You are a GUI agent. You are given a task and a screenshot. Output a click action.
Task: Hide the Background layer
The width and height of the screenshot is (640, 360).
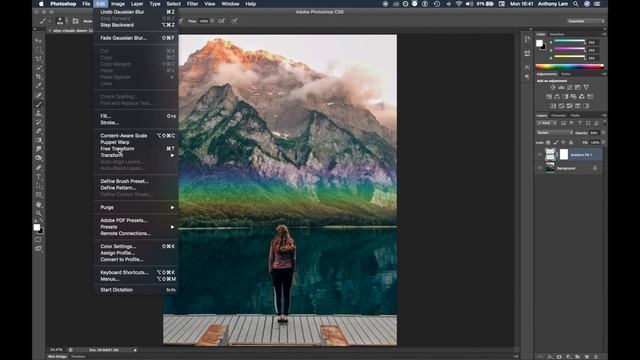[540, 168]
